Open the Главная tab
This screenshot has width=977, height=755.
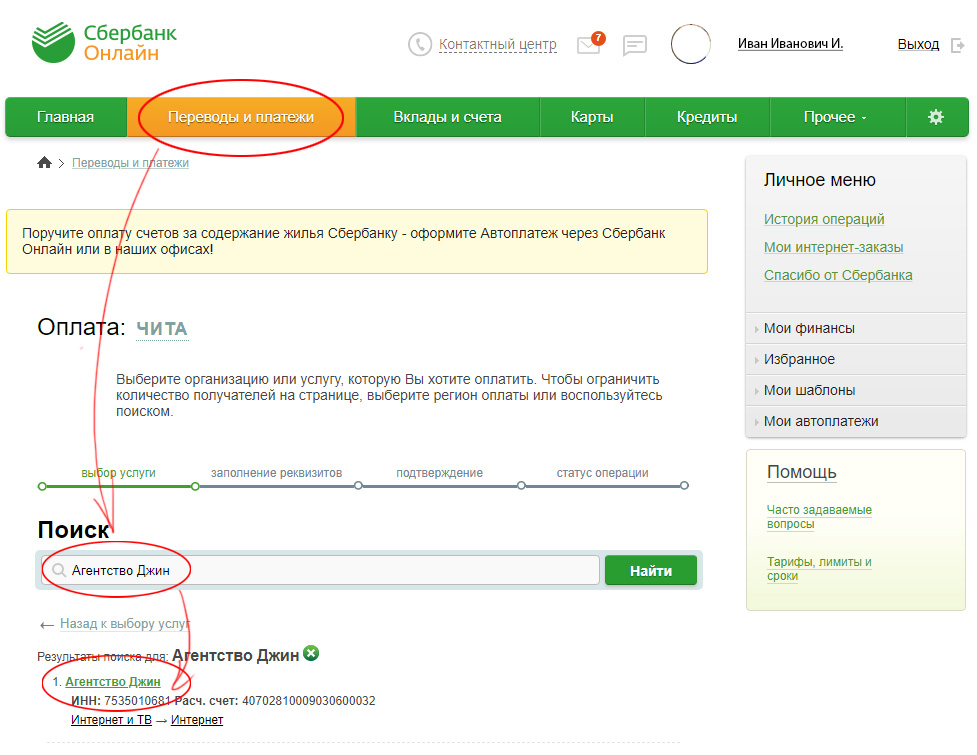click(x=65, y=116)
